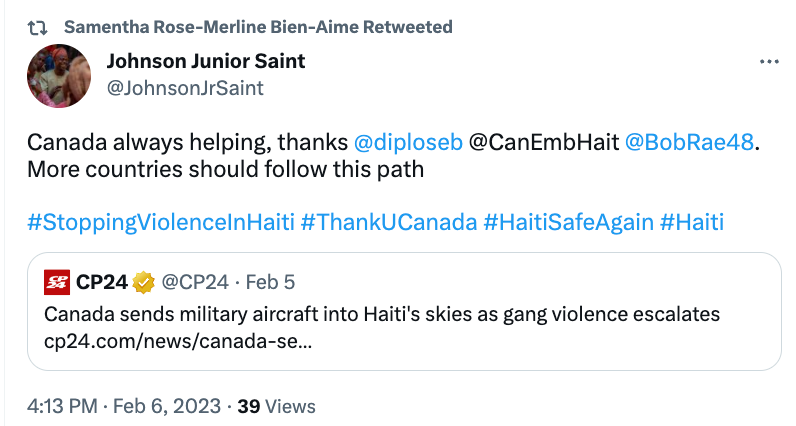Click Johnson Junior Saint's profile avatar
Screen dimensions: 796x426
point(67,75)
